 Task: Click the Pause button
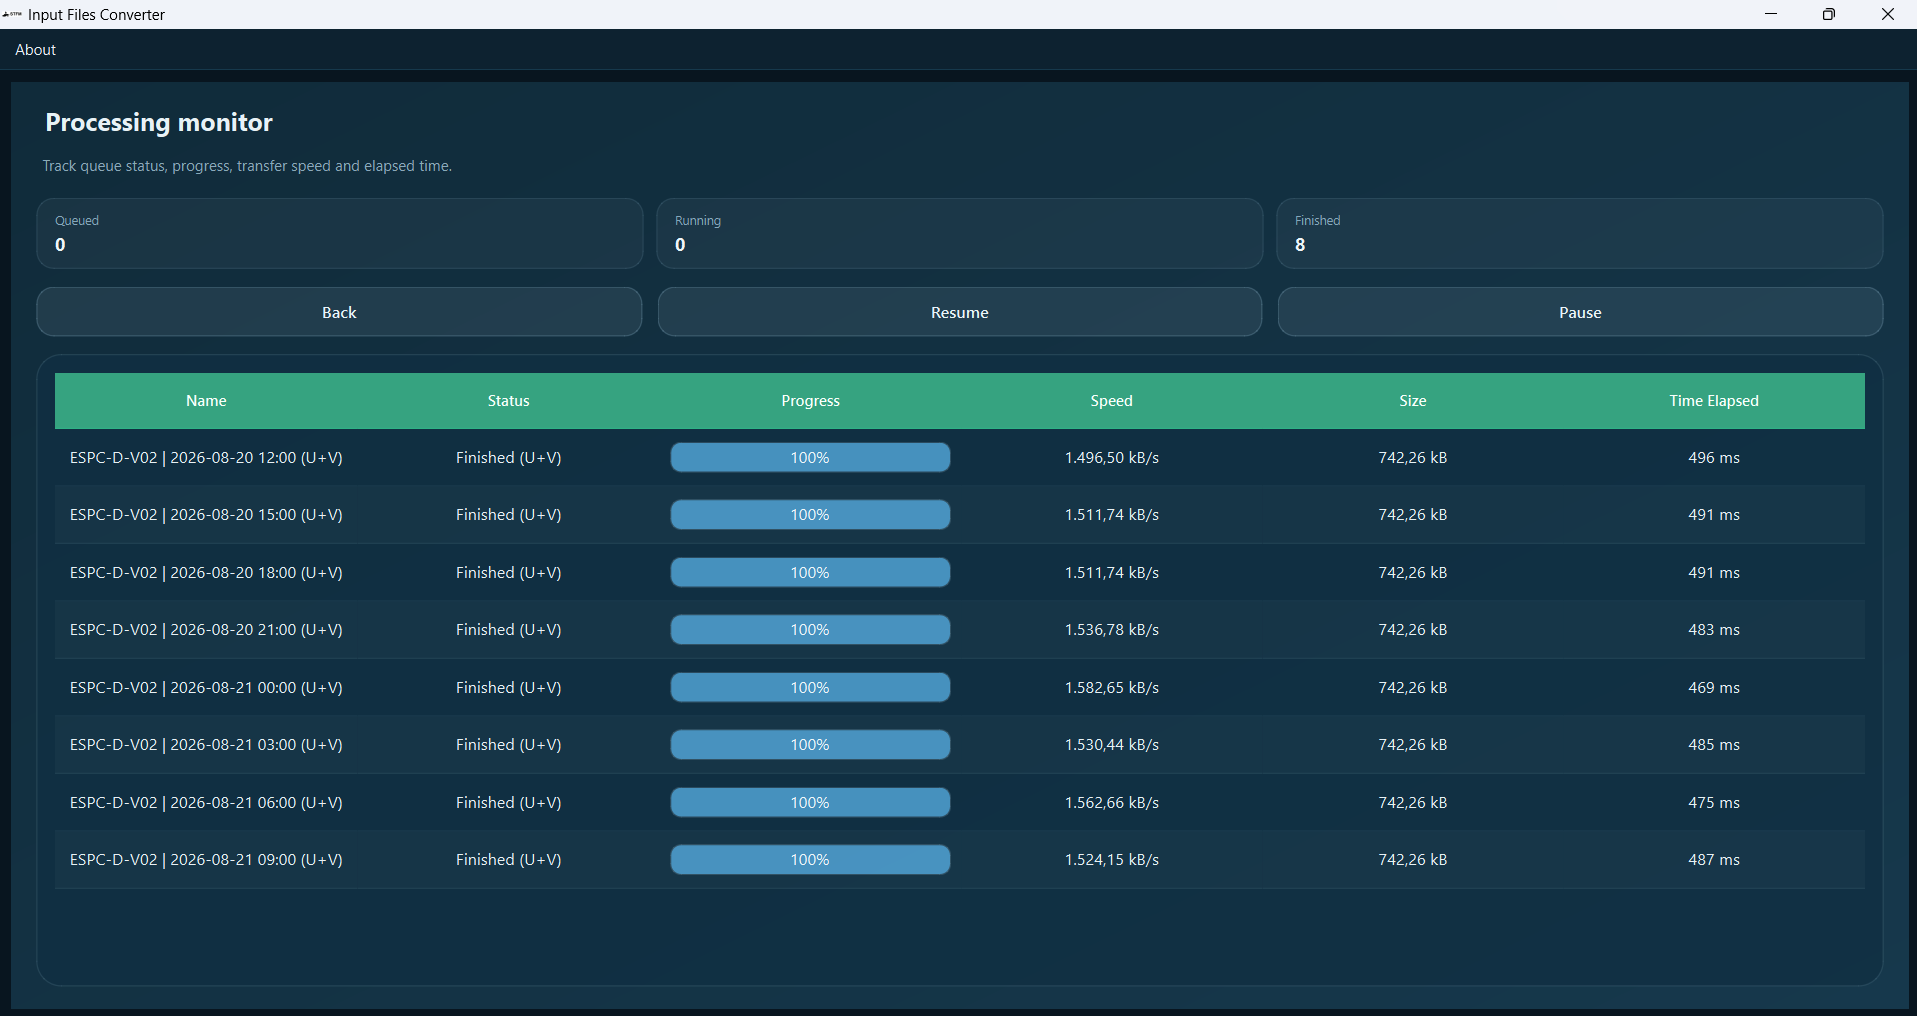pyautogui.click(x=1580, y=312)
